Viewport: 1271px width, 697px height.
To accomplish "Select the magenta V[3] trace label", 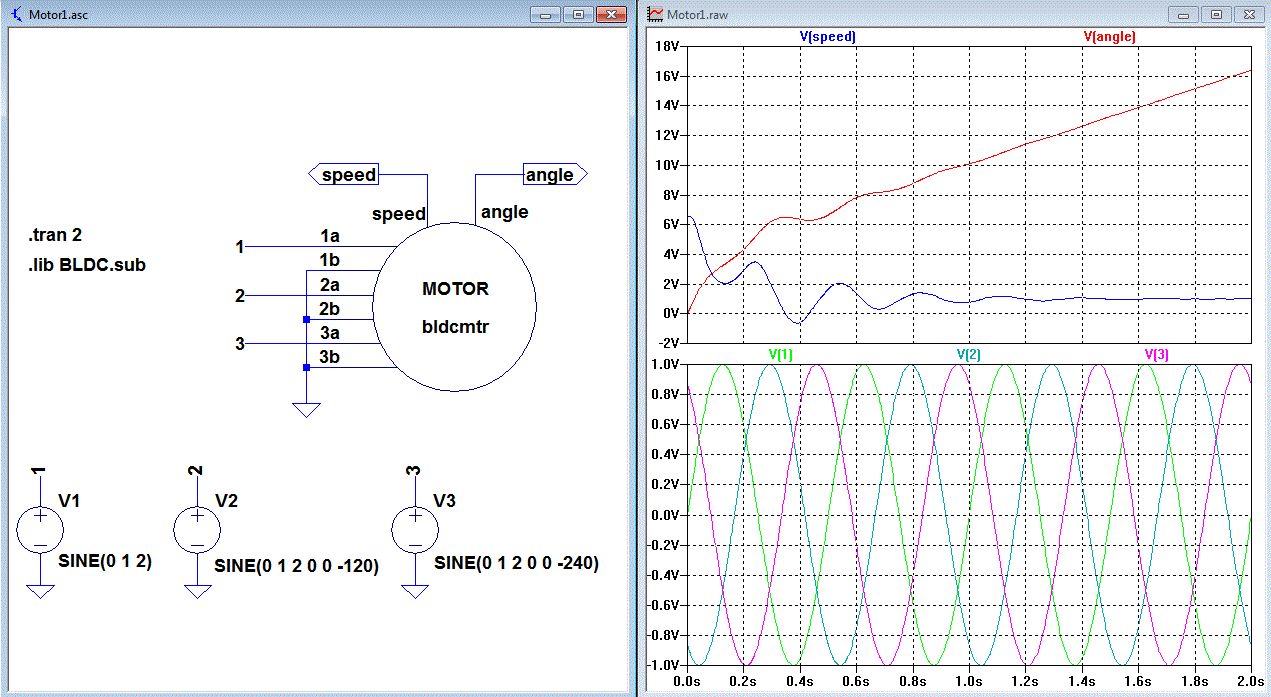I will coord(1156,354).
